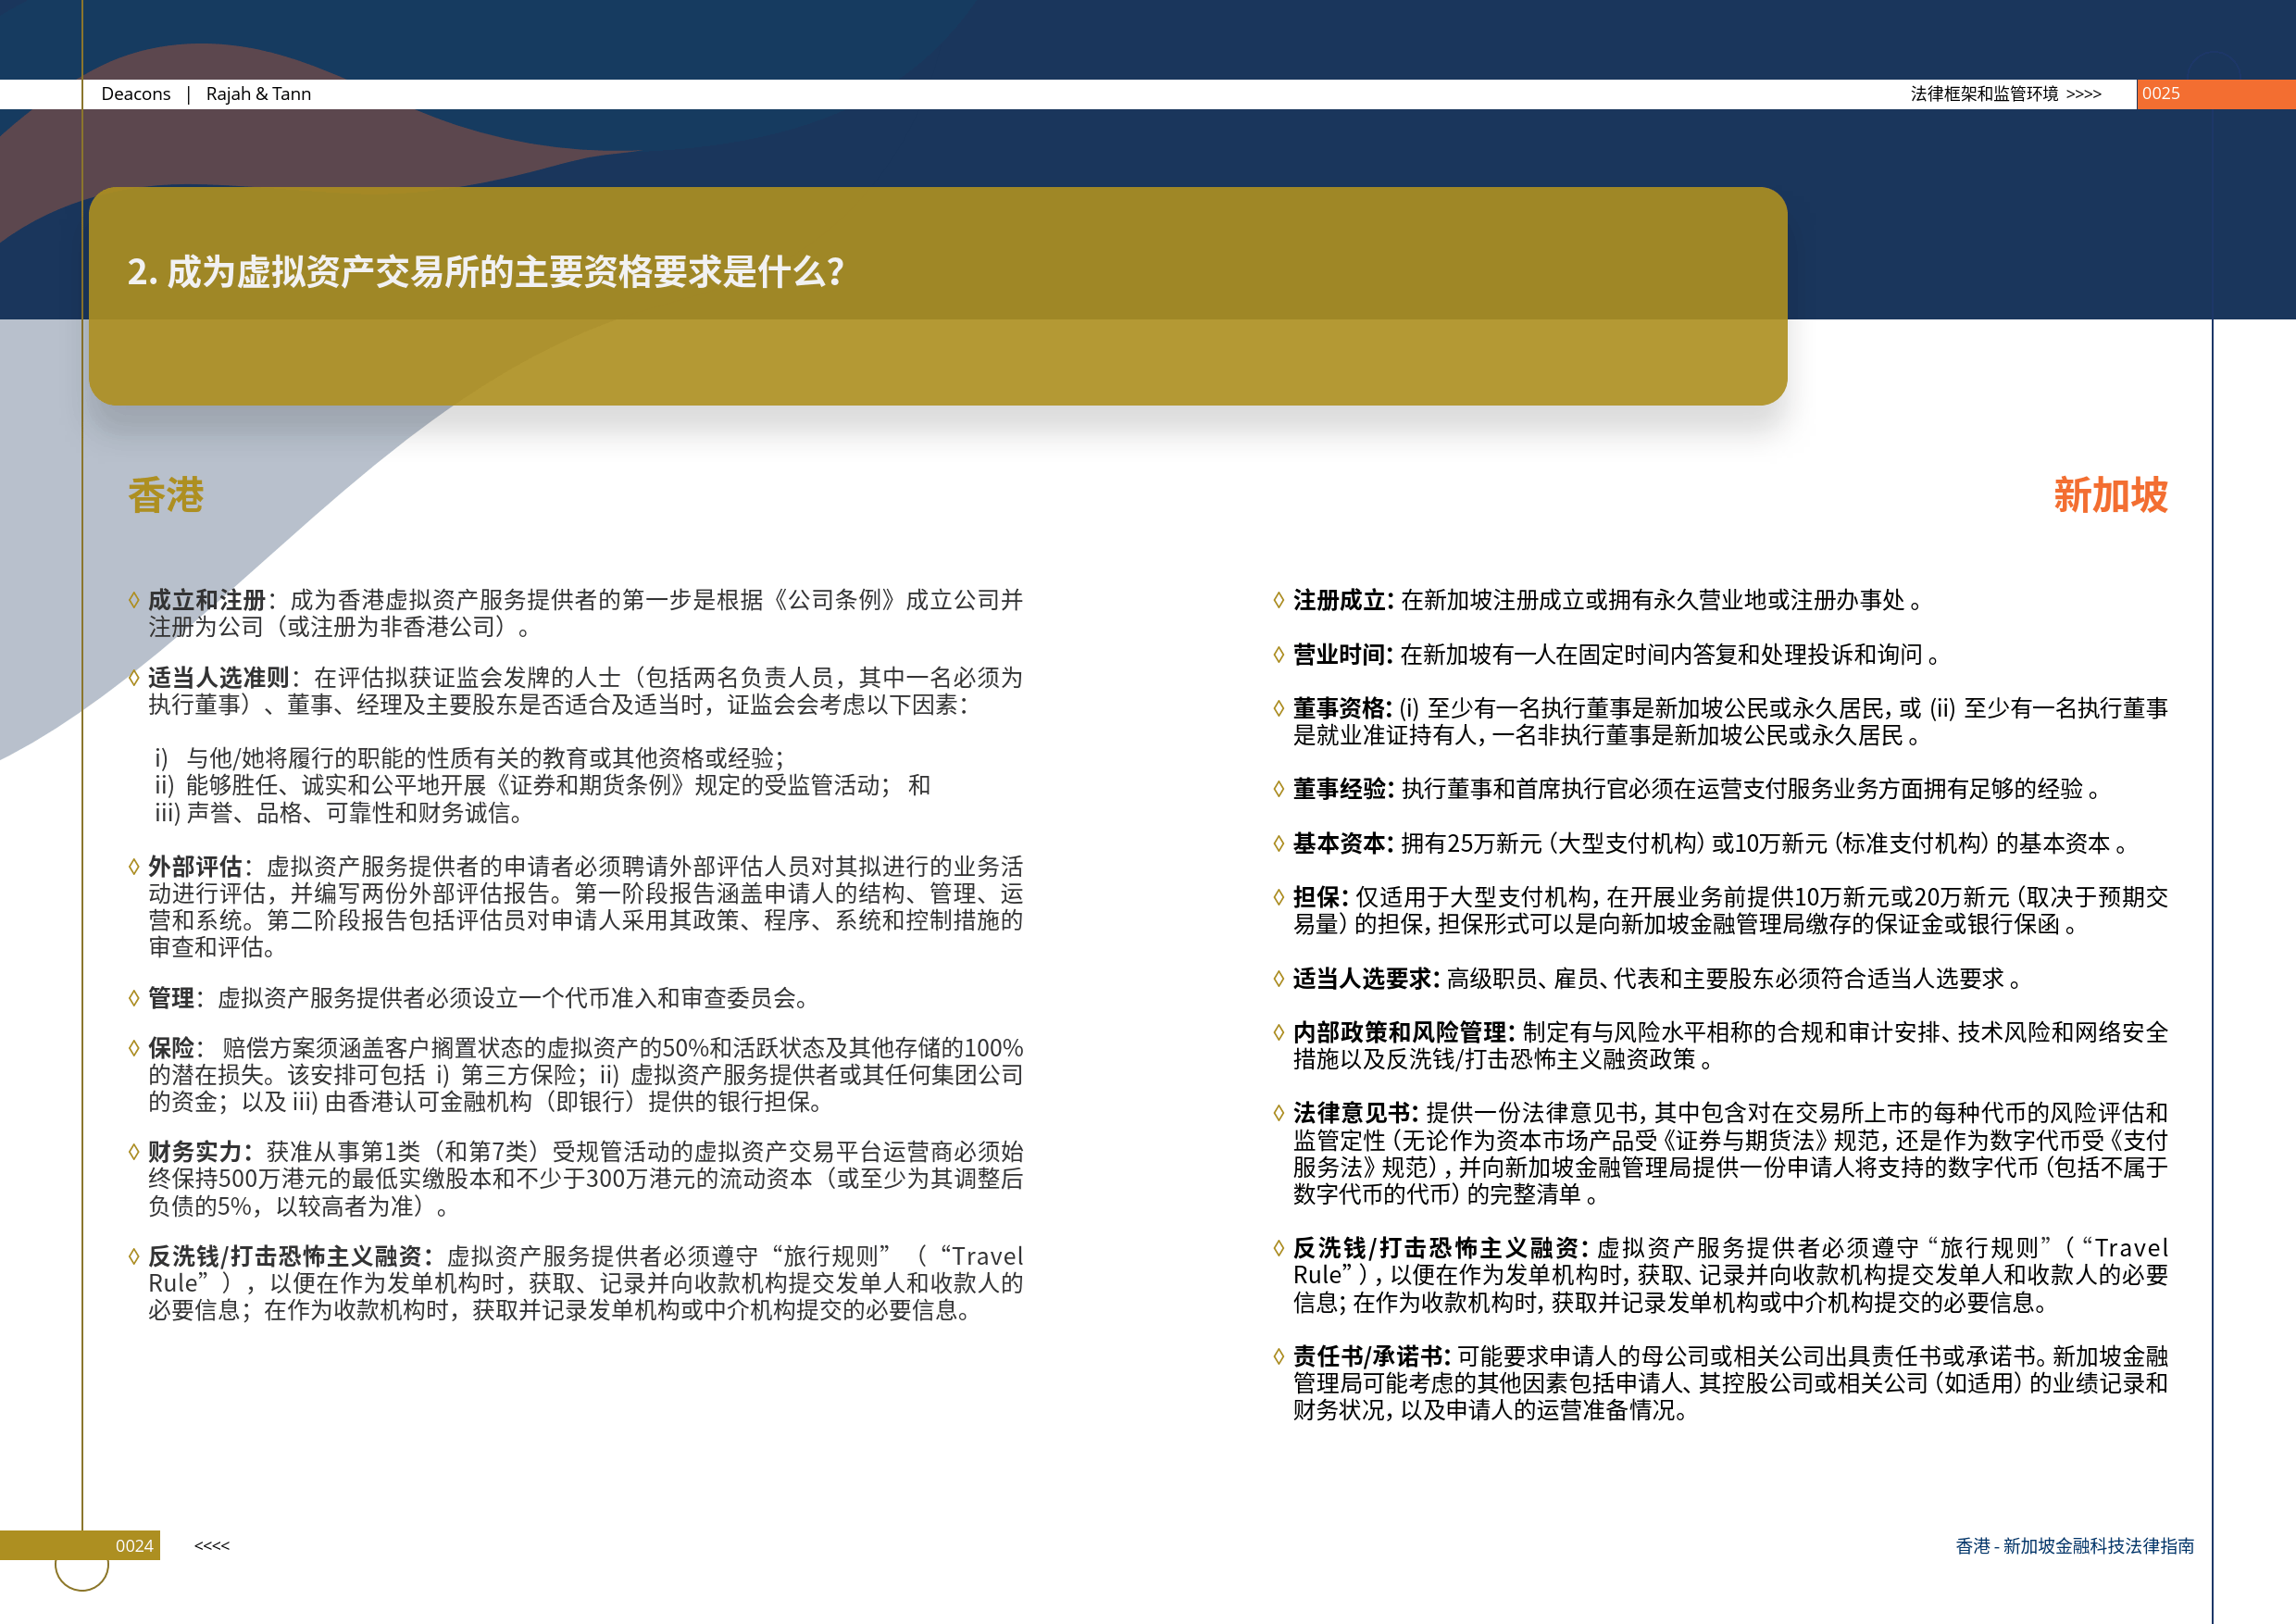
Task: Click the page number 0025
Action: 2160,94
